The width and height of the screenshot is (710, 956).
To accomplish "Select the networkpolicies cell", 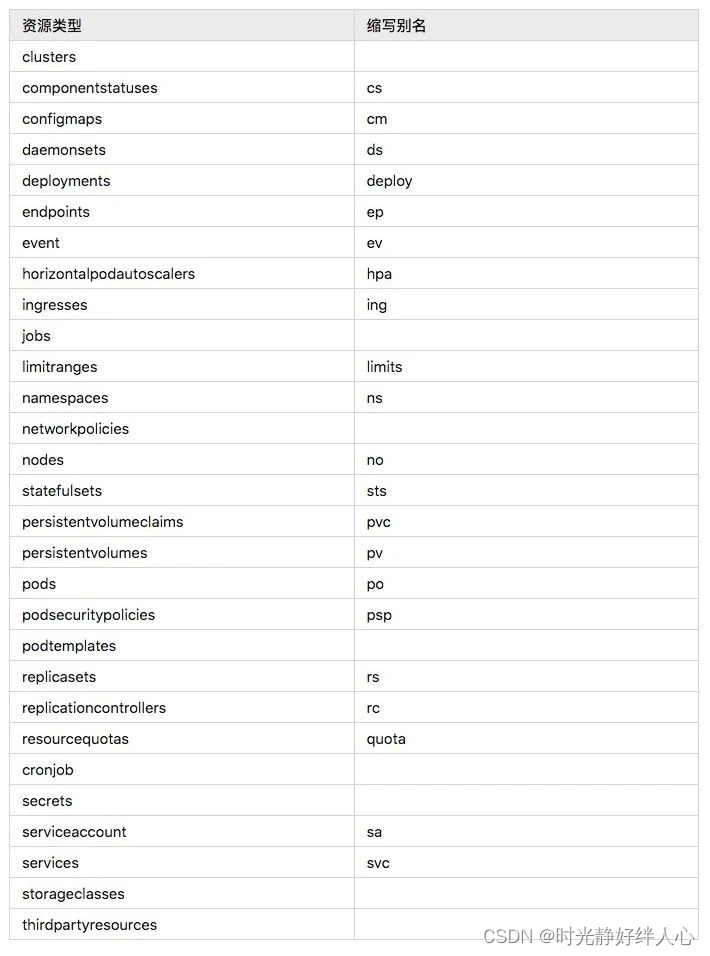I will coord(75,429).
